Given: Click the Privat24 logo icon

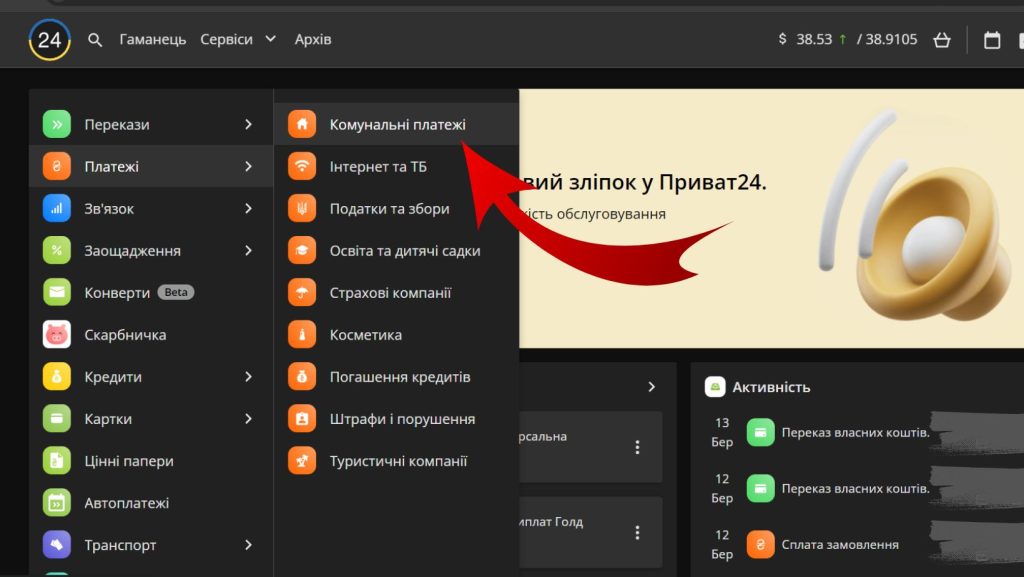Looking at the screenshot, I should pyautogui.click(x=49, y=40).
